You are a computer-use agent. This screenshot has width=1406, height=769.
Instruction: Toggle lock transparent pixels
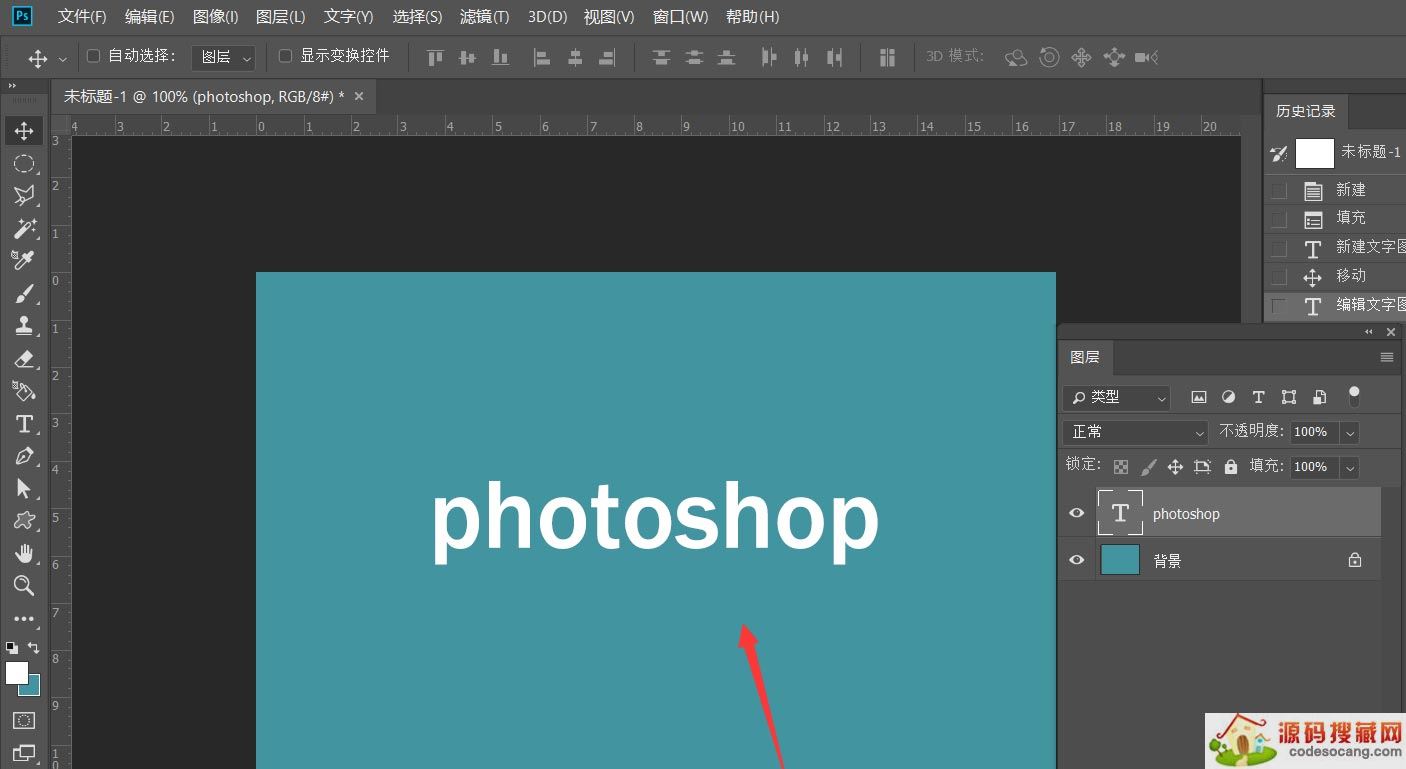tap(1121, 467)
